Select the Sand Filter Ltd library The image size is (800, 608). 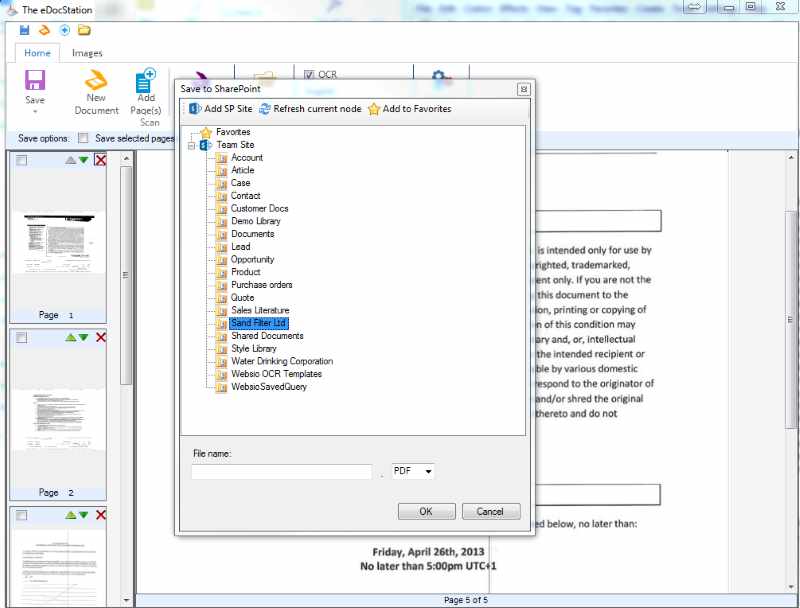259,323
